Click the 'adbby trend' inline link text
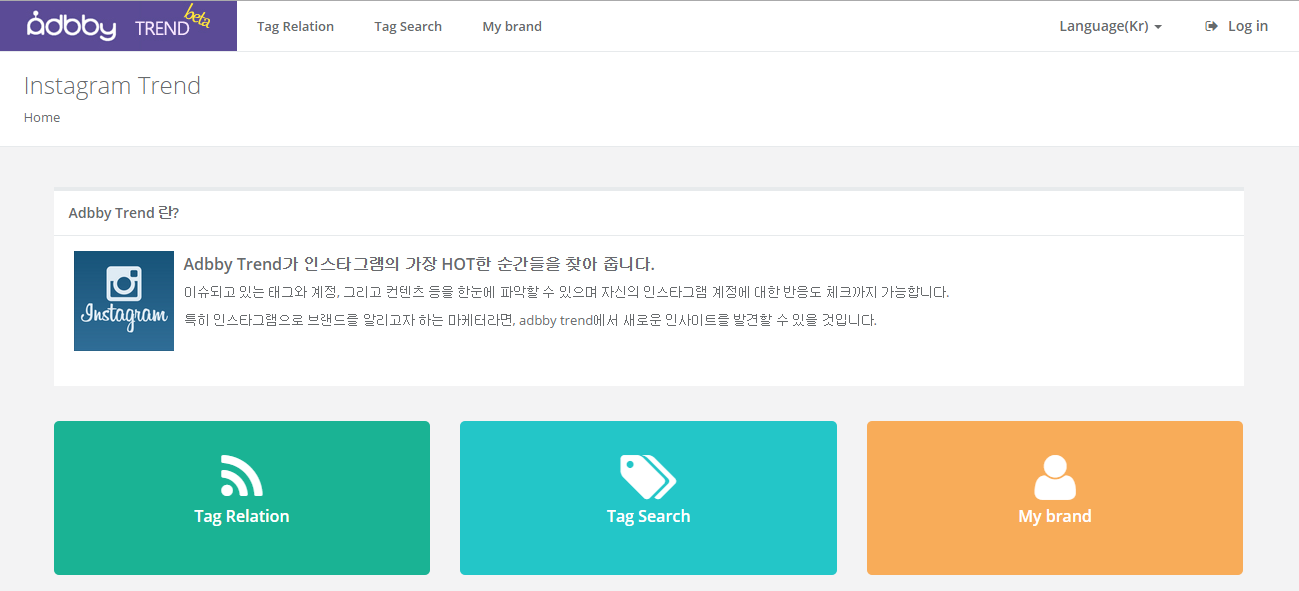This screenshot has height=591, width=1299. tap(555, 321)
